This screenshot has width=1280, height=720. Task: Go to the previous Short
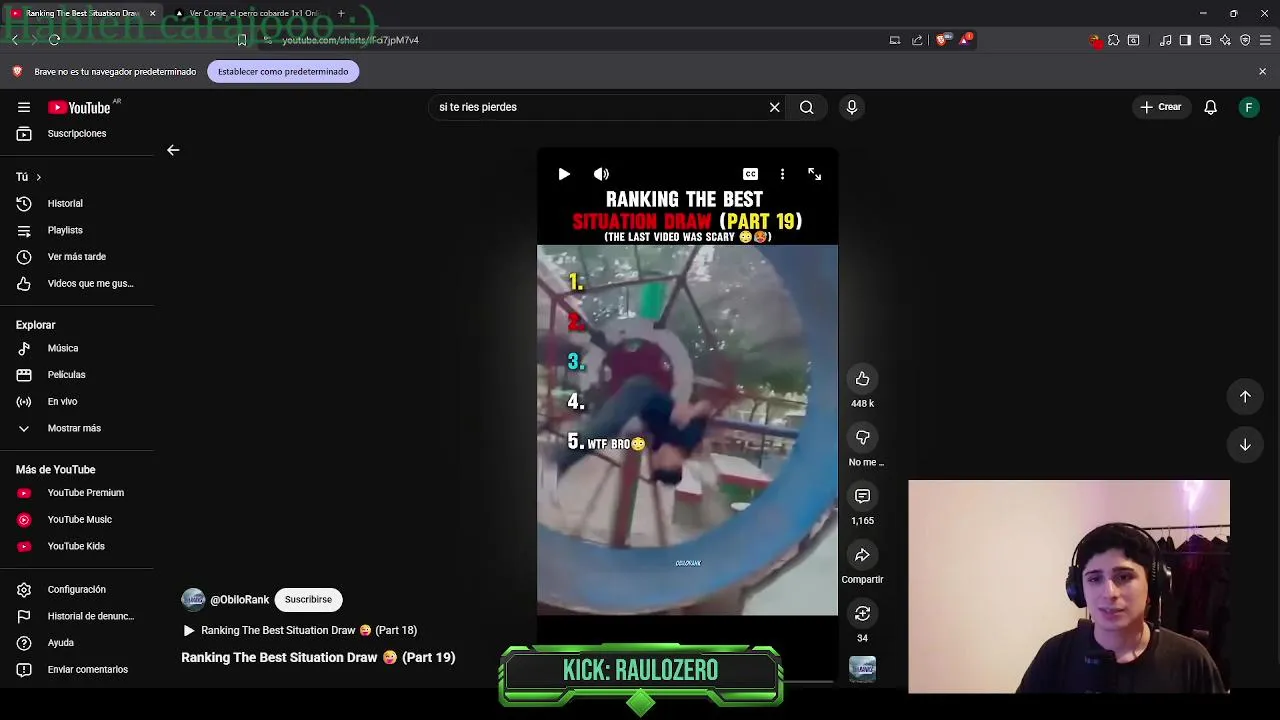[1245, 397]
